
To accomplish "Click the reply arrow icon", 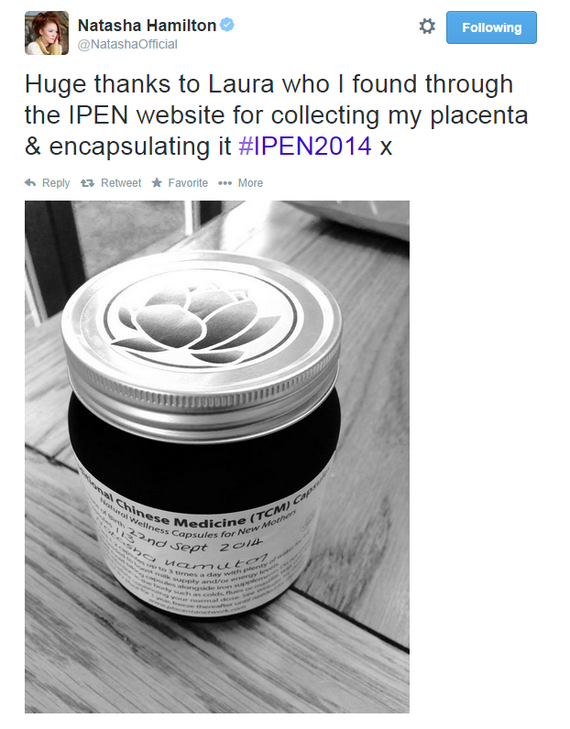I will [x=30, y=183].
